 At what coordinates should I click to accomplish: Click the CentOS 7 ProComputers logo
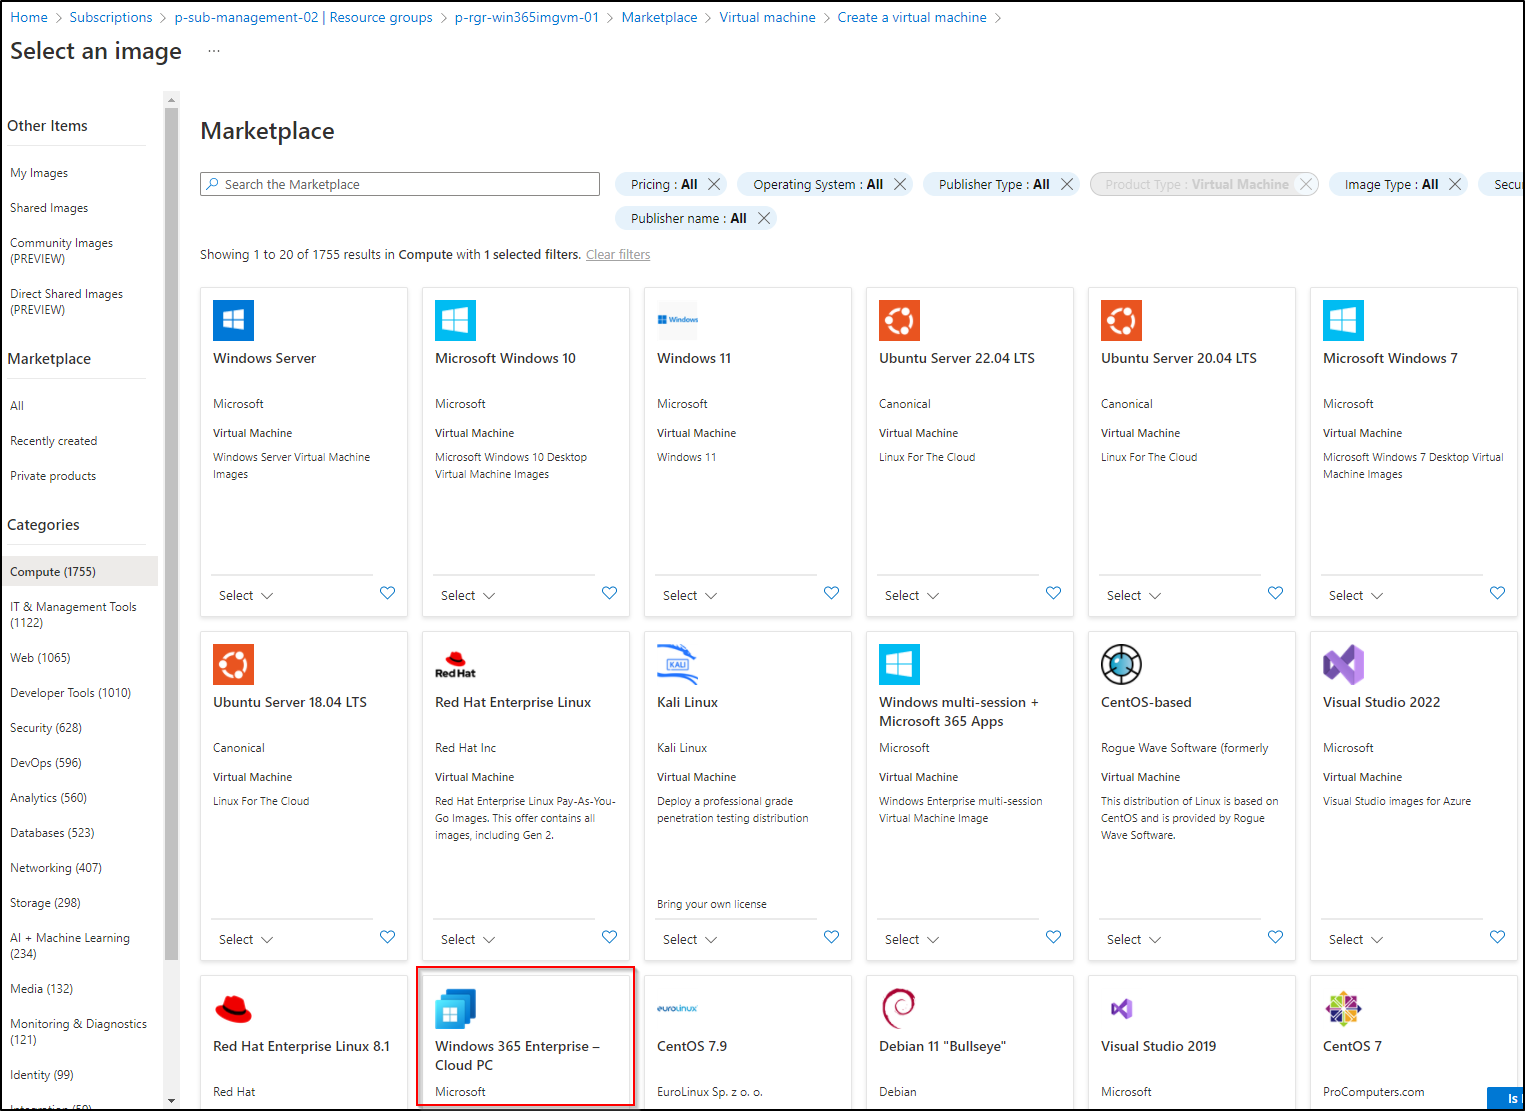pos(1343,1009)
